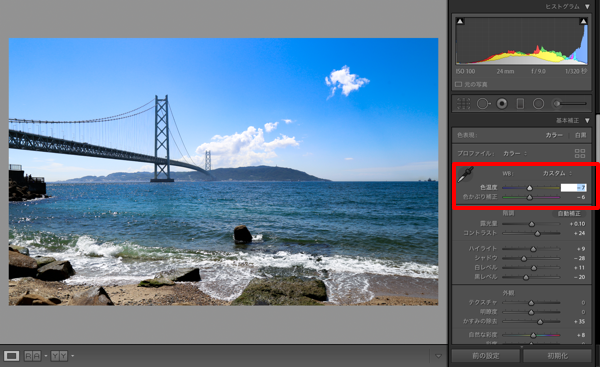This screenshot has width=600, height=367.
Task: Select the red eye correction tool
Action: 502,103
